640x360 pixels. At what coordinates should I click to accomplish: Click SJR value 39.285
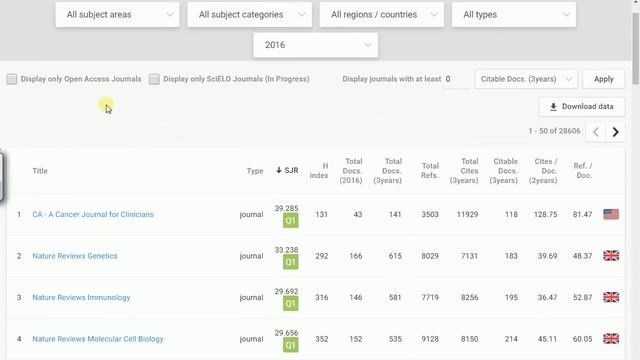click(287, 208)
